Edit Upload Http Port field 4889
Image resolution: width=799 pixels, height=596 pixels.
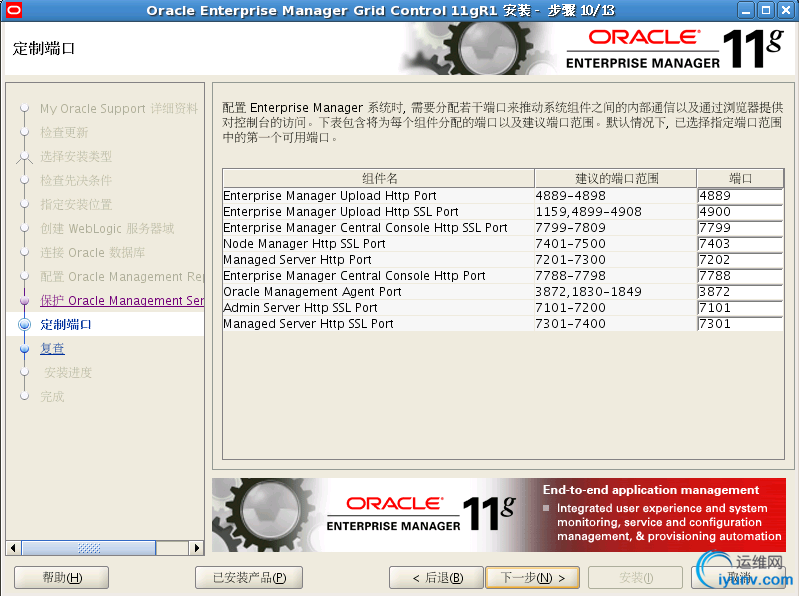point(740,196)
